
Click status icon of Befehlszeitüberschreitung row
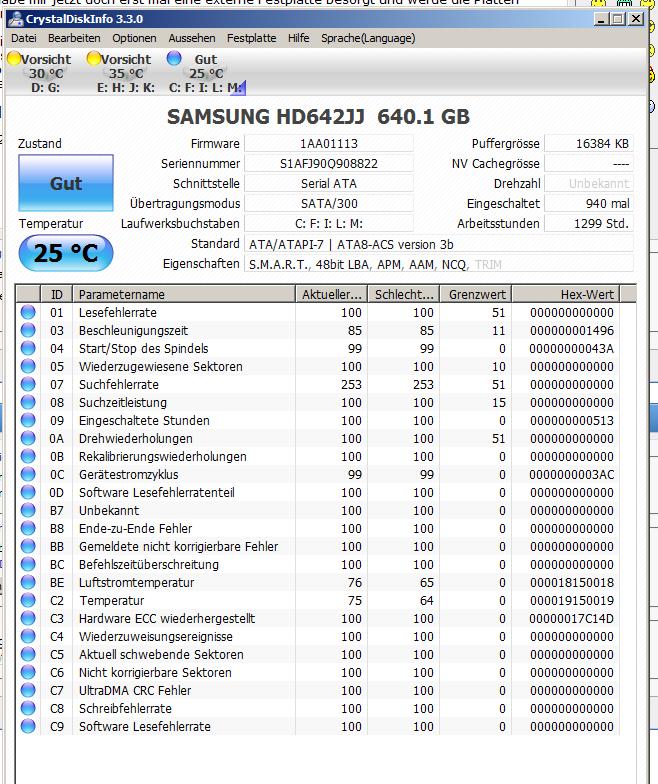click(28, 564)
